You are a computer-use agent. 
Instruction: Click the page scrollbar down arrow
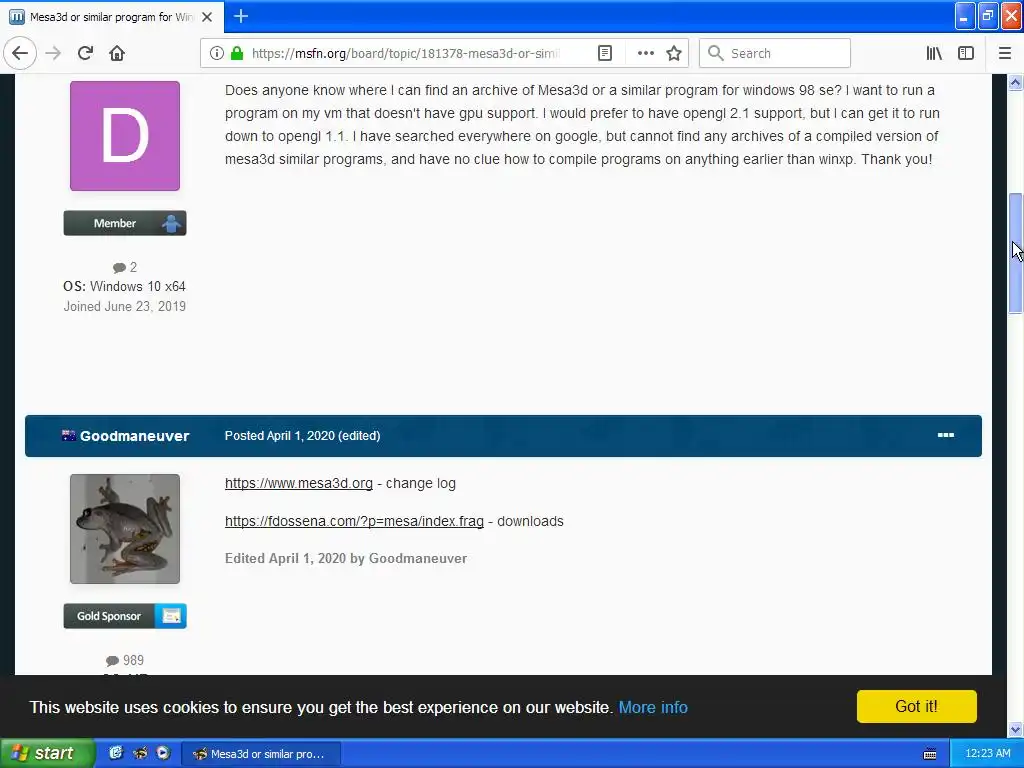click(1016, 729)
